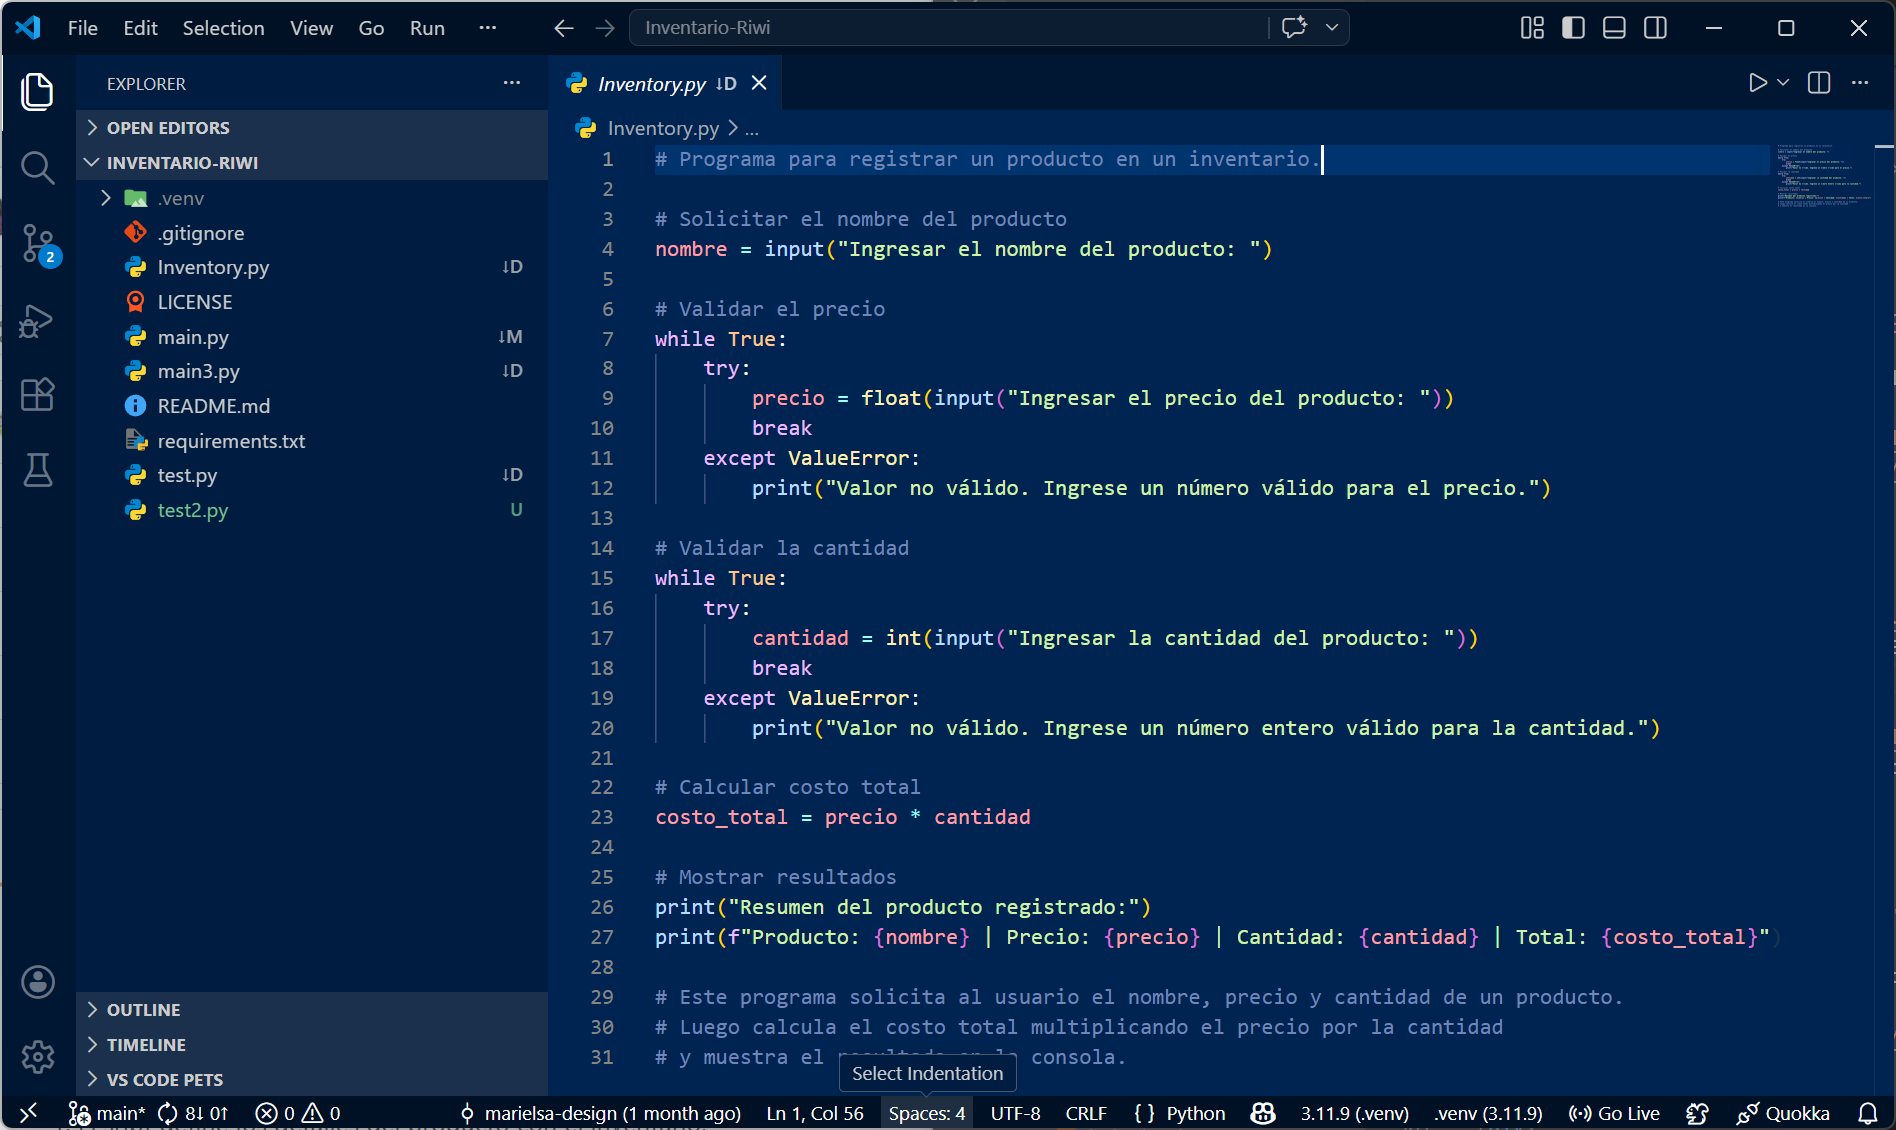Open the Search view in activity bar

click(37, 168)
